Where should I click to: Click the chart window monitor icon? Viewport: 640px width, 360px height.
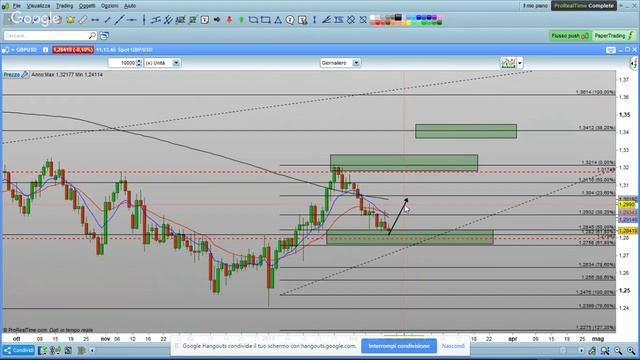[611, 50]
